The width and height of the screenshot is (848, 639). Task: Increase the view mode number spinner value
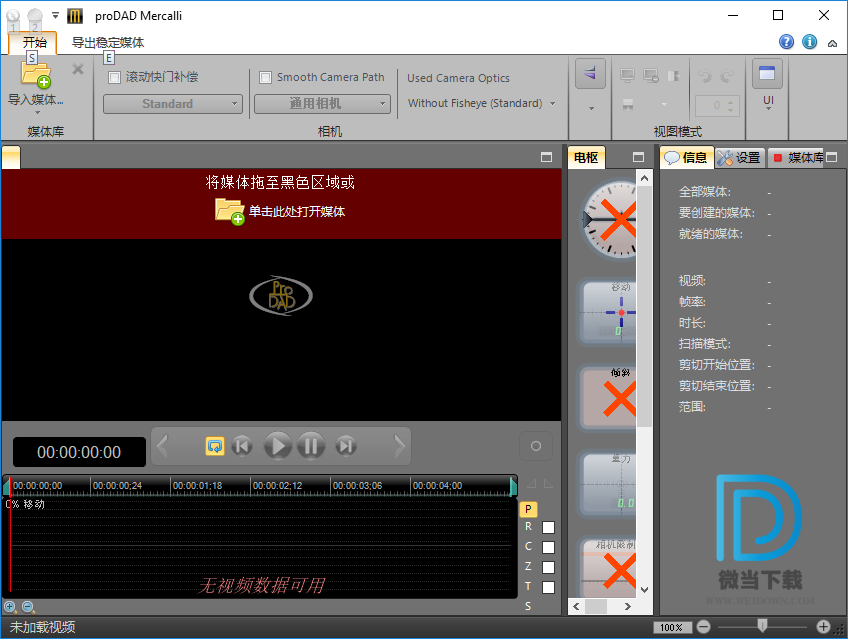pyautogui.click(x=731, y=101)
